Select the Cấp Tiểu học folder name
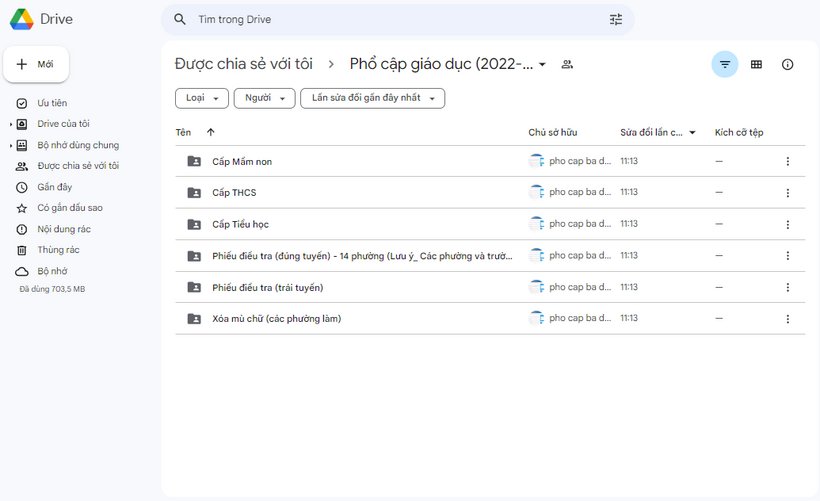Viewport: 820px width, 501px height. [241, 224]
